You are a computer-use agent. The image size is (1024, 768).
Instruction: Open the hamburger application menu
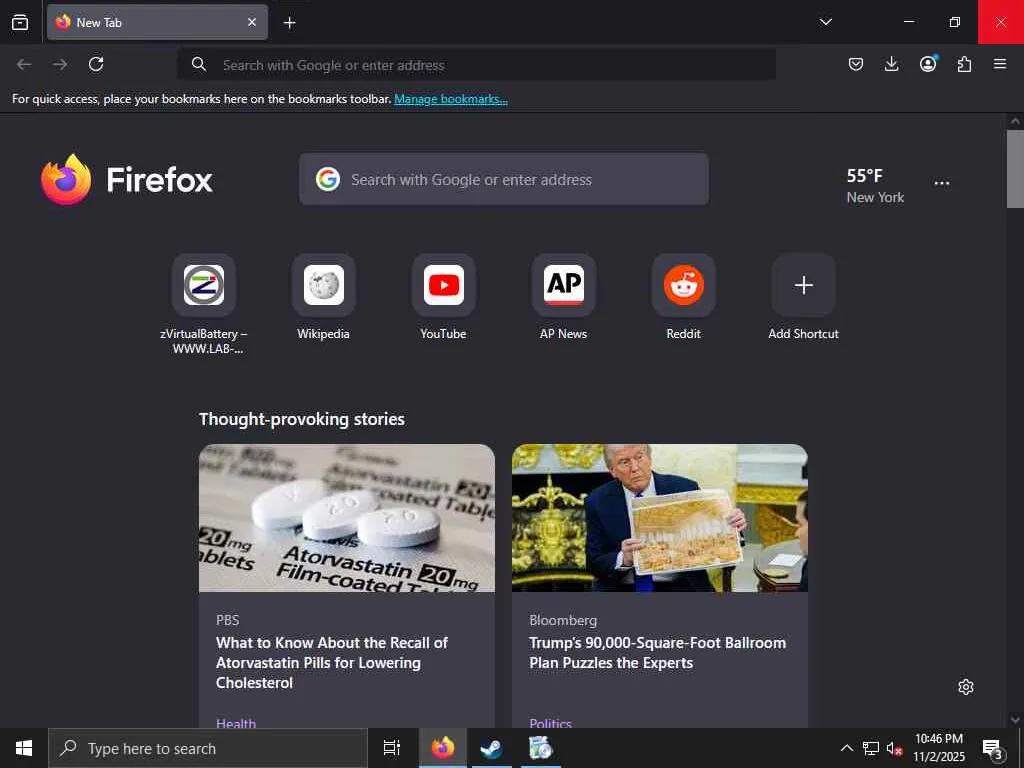[999, 64]
